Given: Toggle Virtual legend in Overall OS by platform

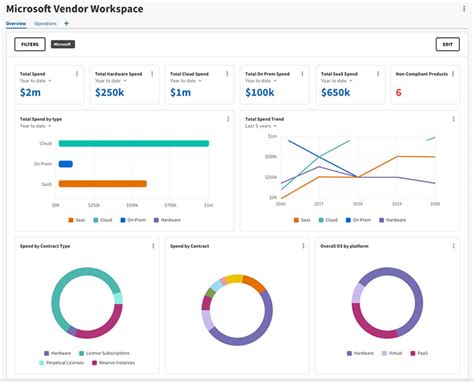Looking at the screenshot, I should pos(392,353).
